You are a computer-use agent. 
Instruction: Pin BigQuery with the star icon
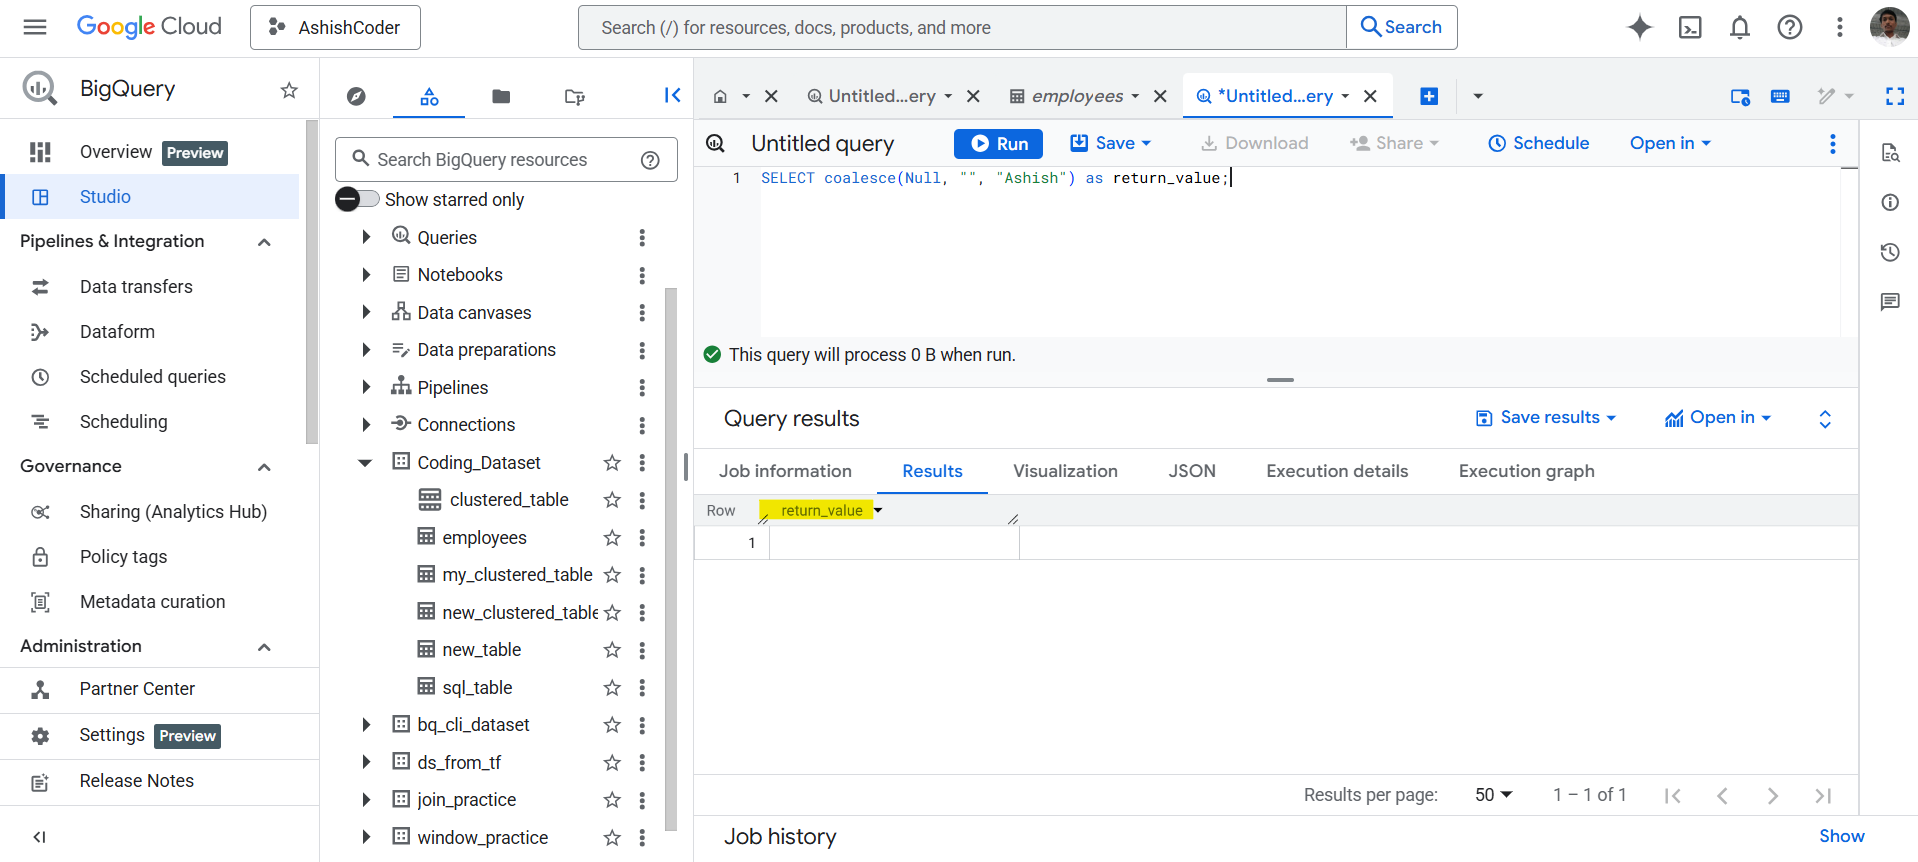289,90
